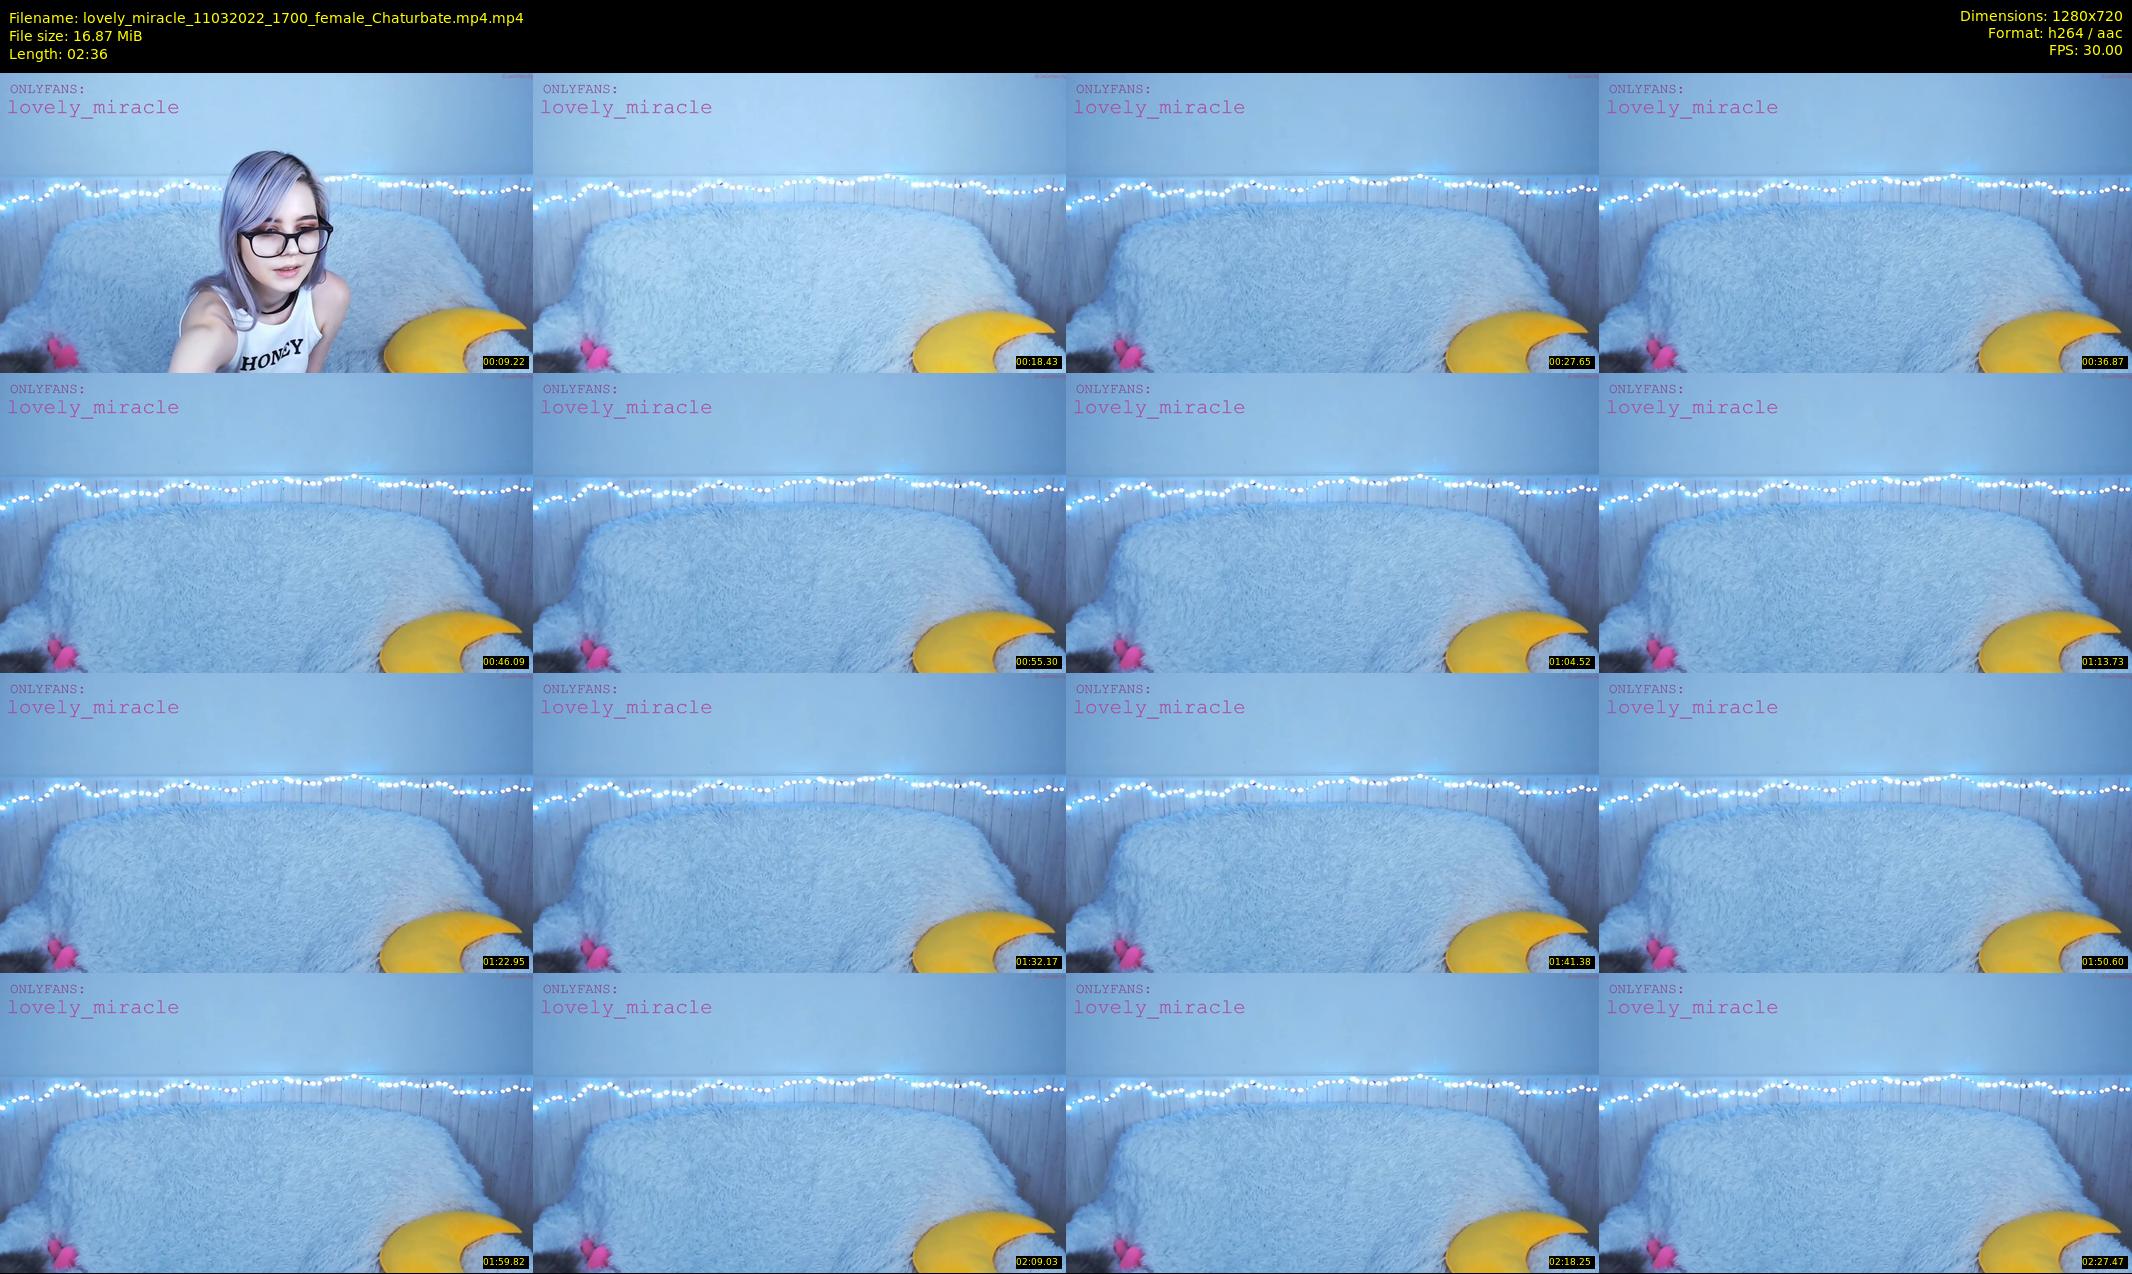Open the thumbnail at timestamp 01:59.82
The image size is (2132, 1274).
coord(266,1123)
